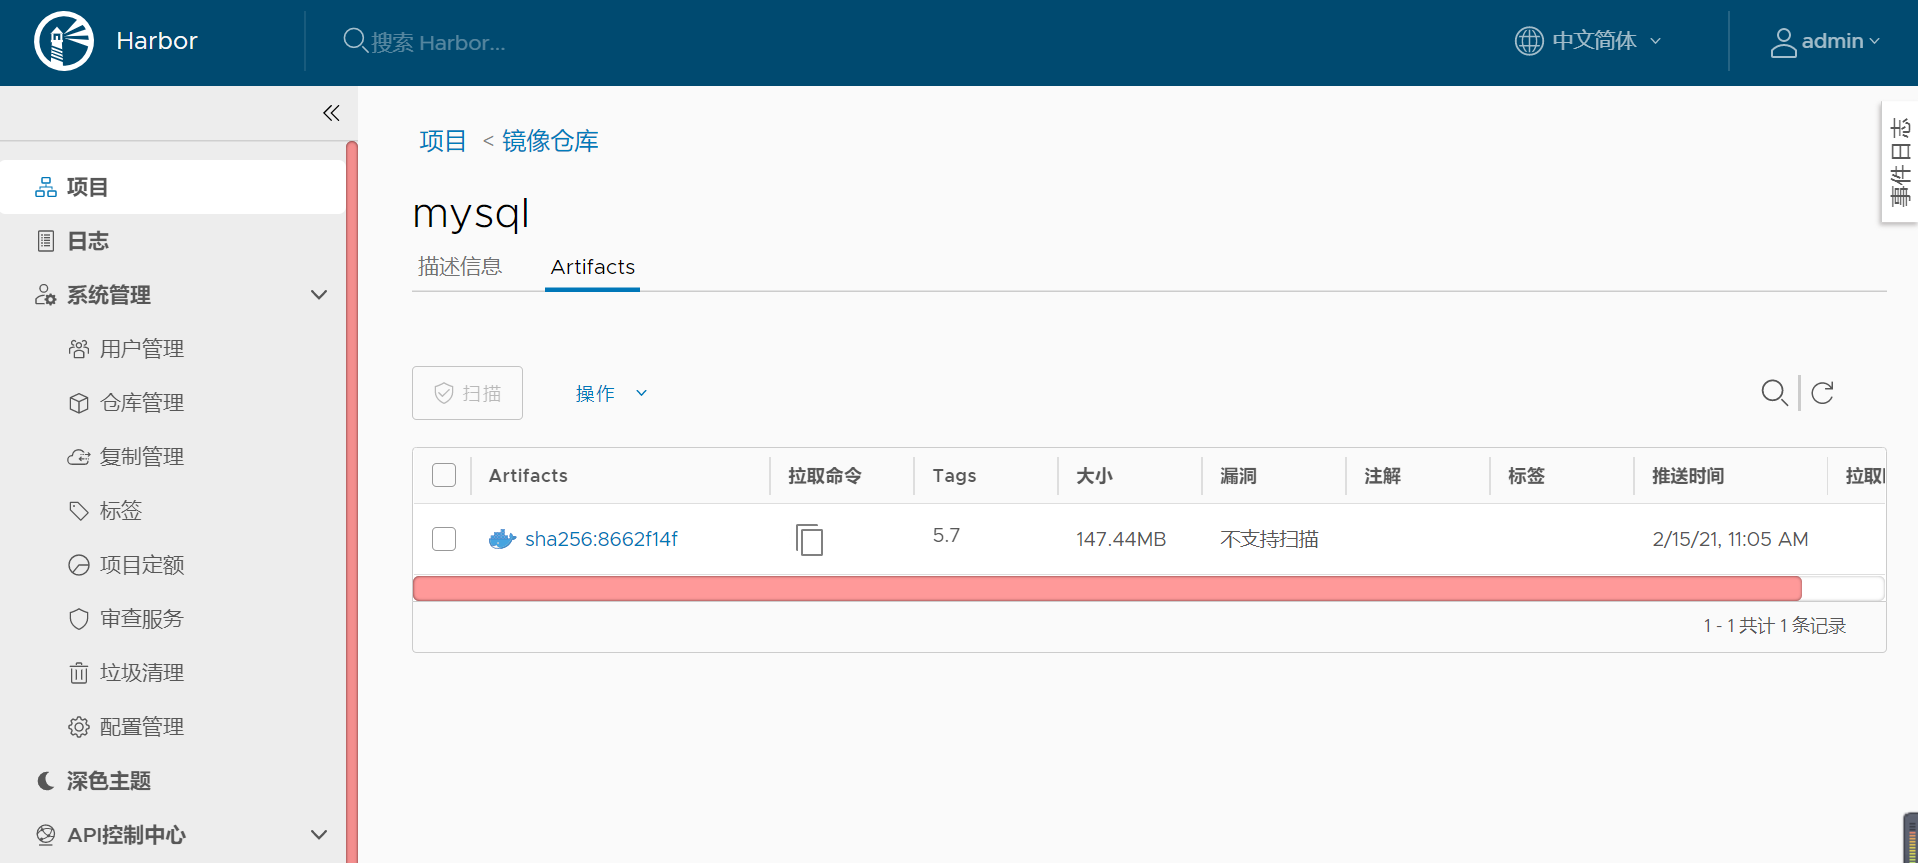Click the Tags column header

954,476
